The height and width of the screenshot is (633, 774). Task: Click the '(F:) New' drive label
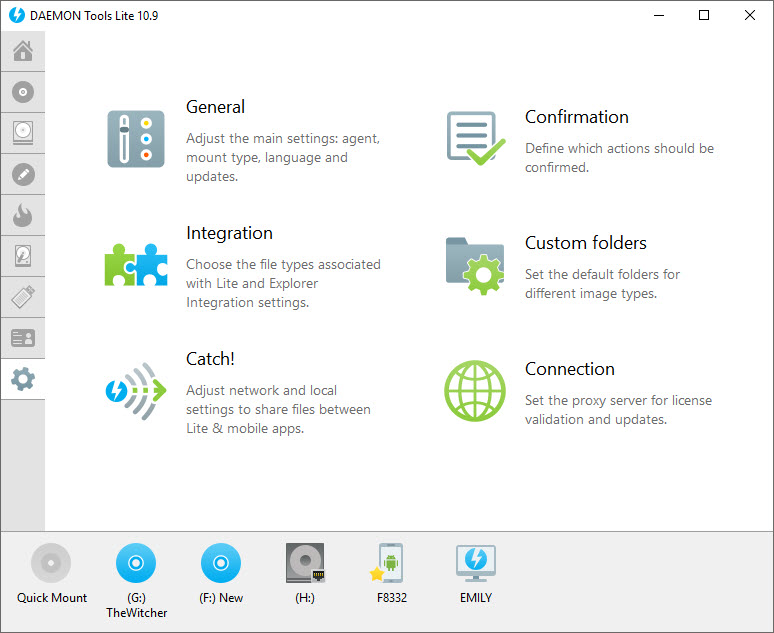tap(221, 597)
